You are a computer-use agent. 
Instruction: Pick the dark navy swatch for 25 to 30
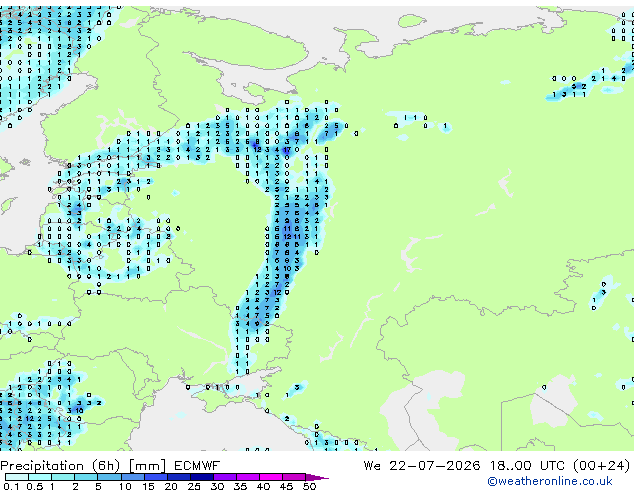click(x=201, y=477)
